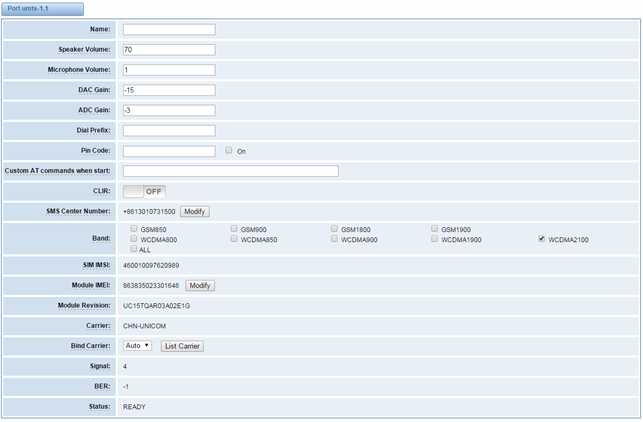
Task: Modify the SMS Center Number
Action: (195, 212)
